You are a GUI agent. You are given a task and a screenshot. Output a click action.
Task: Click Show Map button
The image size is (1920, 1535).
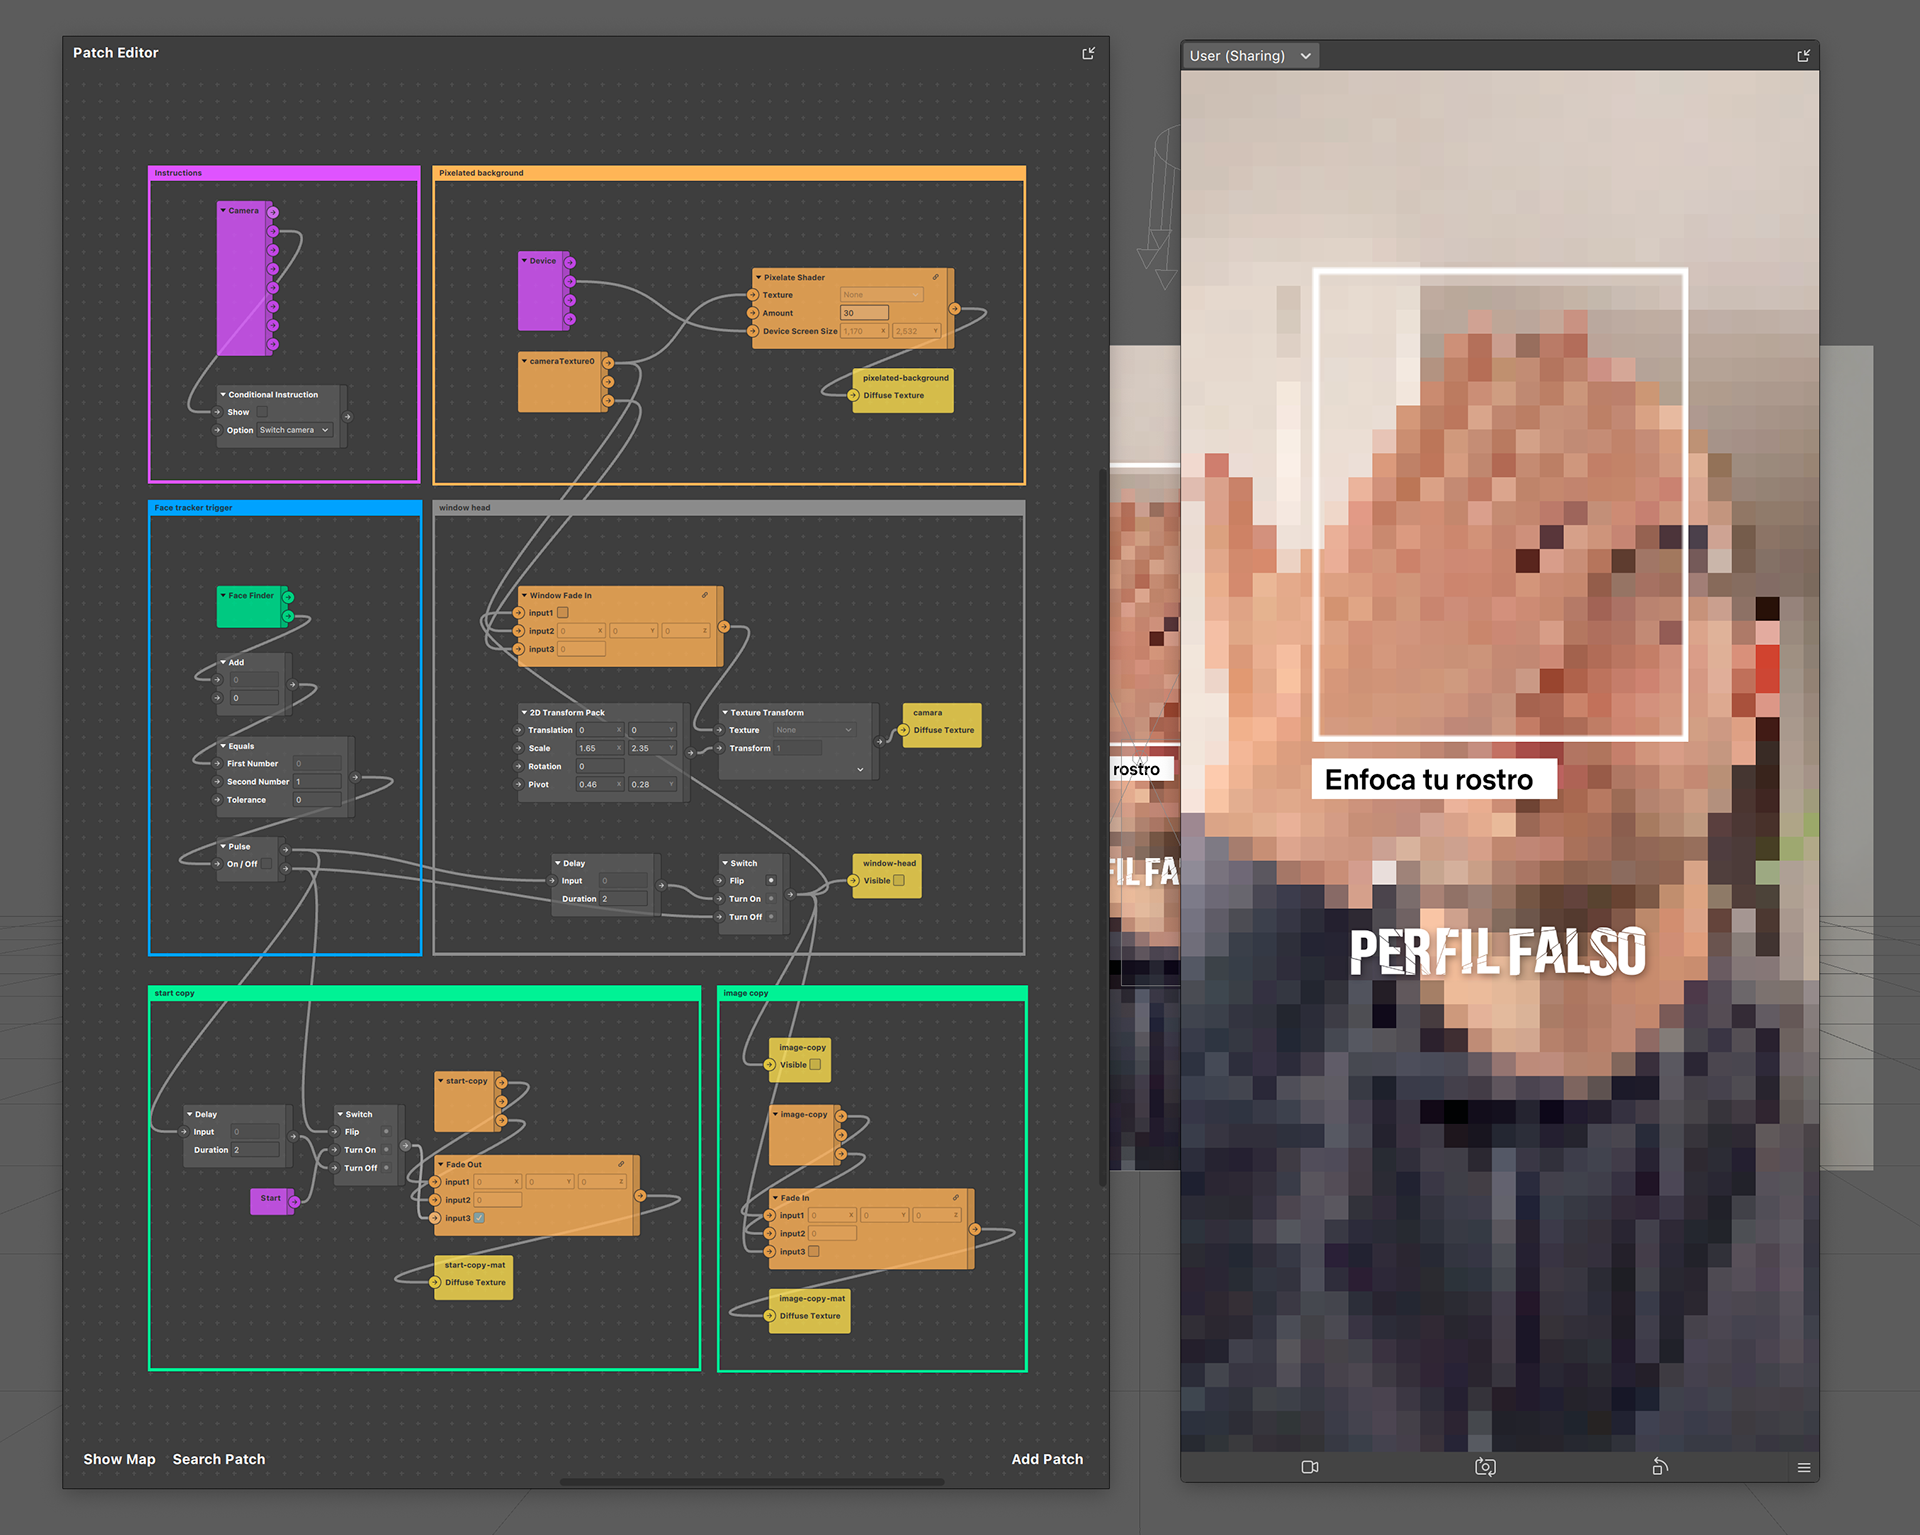click(x=119, y=1459)
